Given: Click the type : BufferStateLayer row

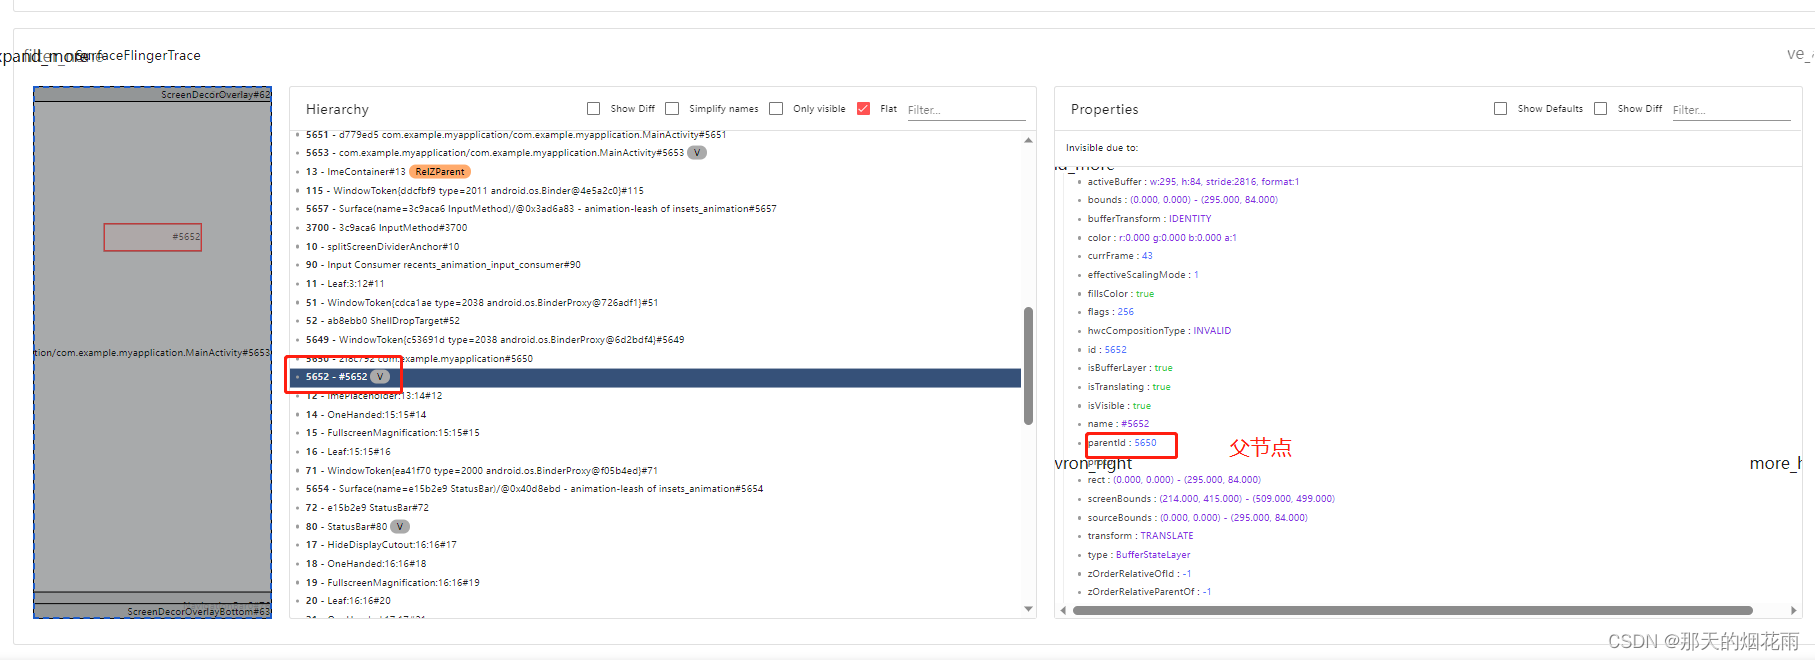Looking at the screenshot, I should [x=1139, y=555].
